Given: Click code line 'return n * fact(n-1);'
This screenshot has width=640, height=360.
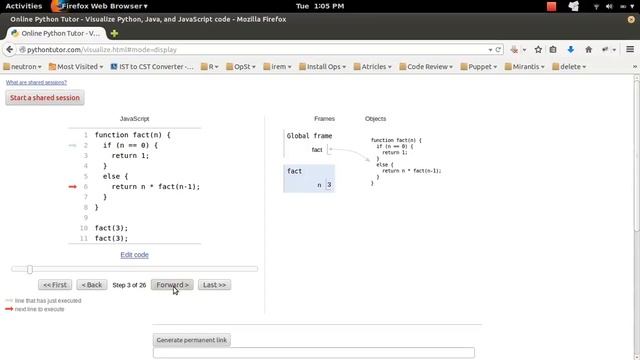Looking at the screenshot, I should [156, 187].
